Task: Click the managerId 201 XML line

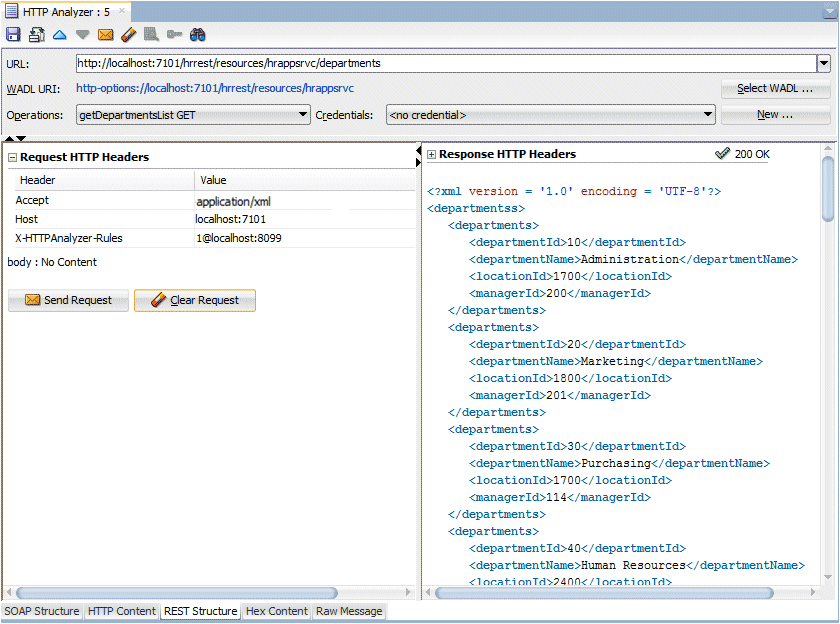Action: point(560,395)
